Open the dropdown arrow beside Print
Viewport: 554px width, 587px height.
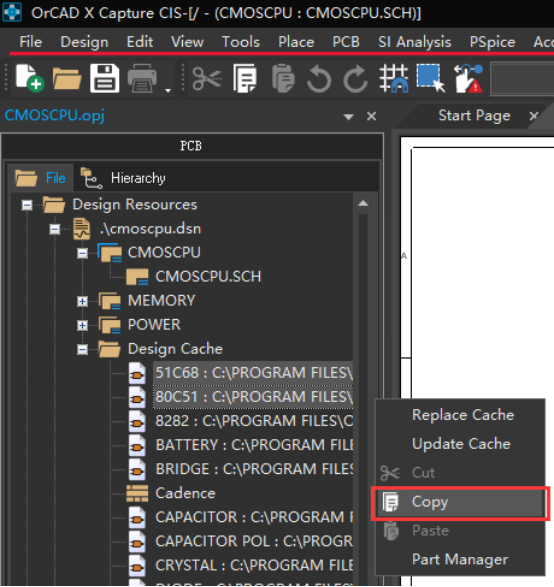pos(168,90)
